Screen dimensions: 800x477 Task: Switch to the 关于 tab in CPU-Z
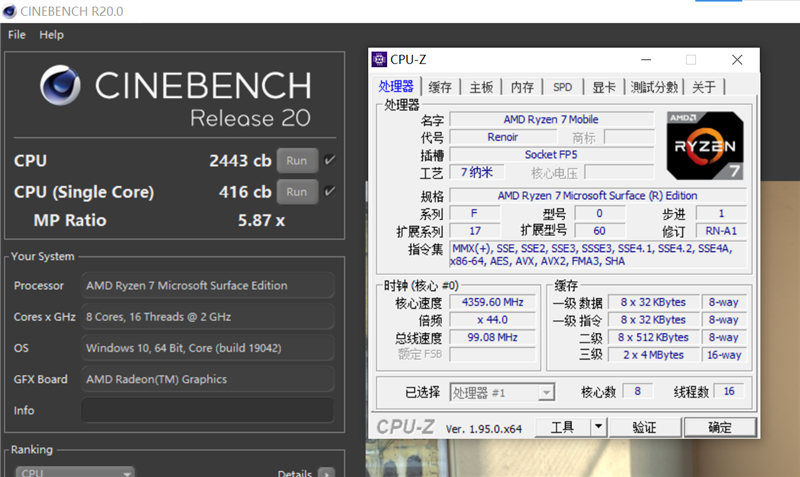(x=704, y=87)
